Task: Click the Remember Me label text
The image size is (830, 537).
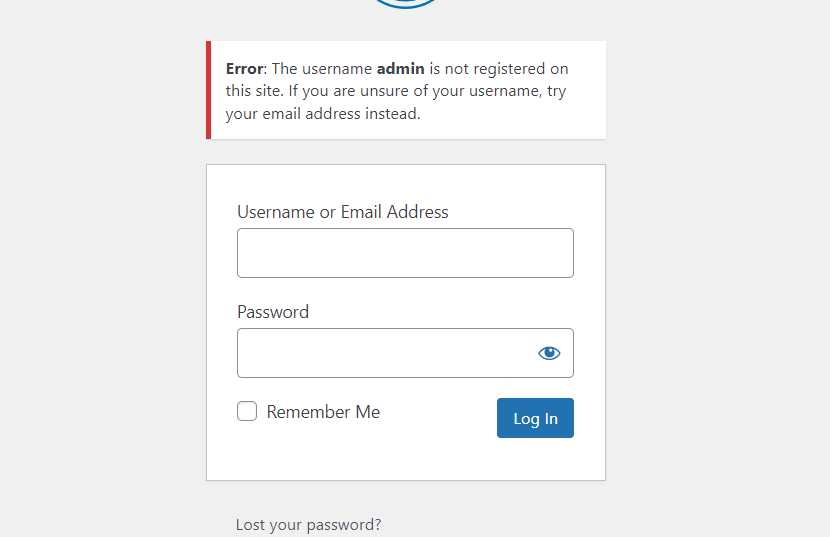Action: tap(323, 412)
